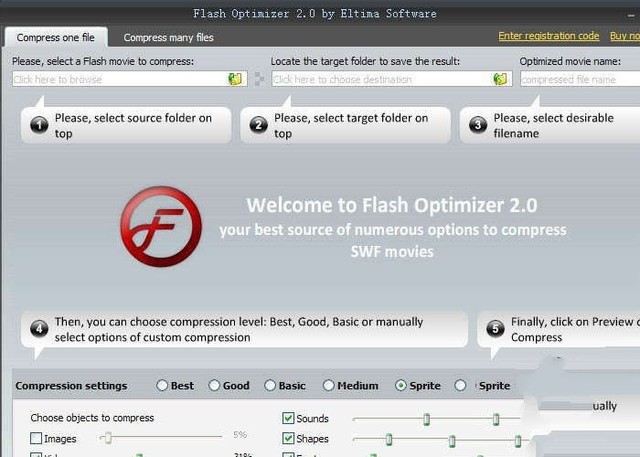640x457 pixels.
Task: Uncheck the Sounds checkbox
Action: tap(289, 419)
